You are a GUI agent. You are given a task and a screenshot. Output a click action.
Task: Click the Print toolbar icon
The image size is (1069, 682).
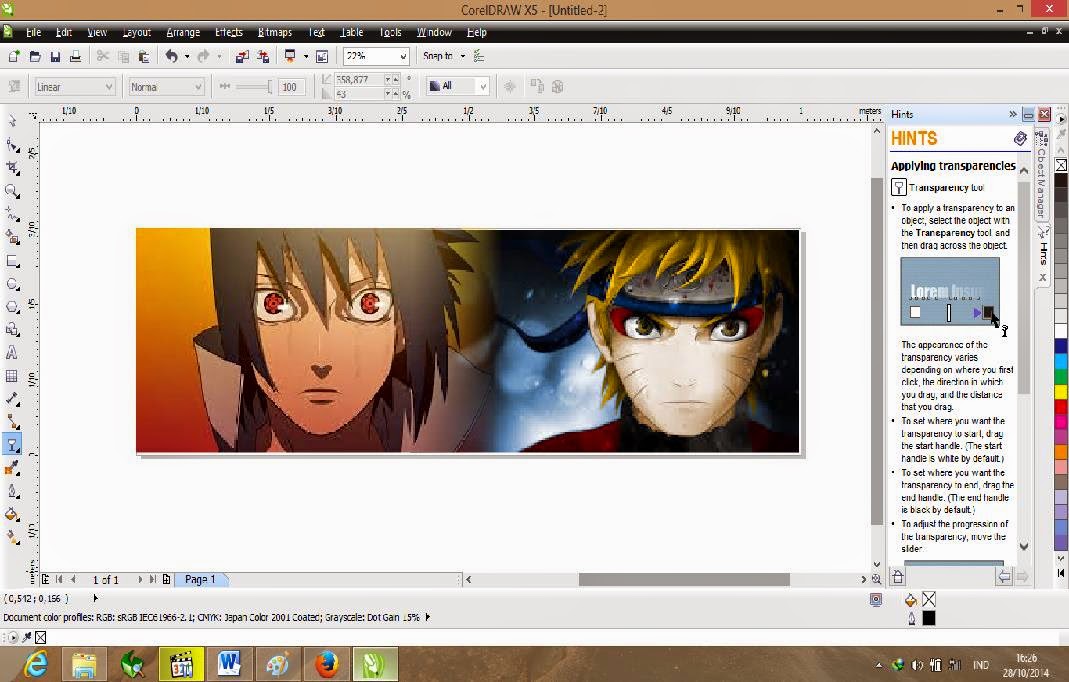click(x=76, y=57)
